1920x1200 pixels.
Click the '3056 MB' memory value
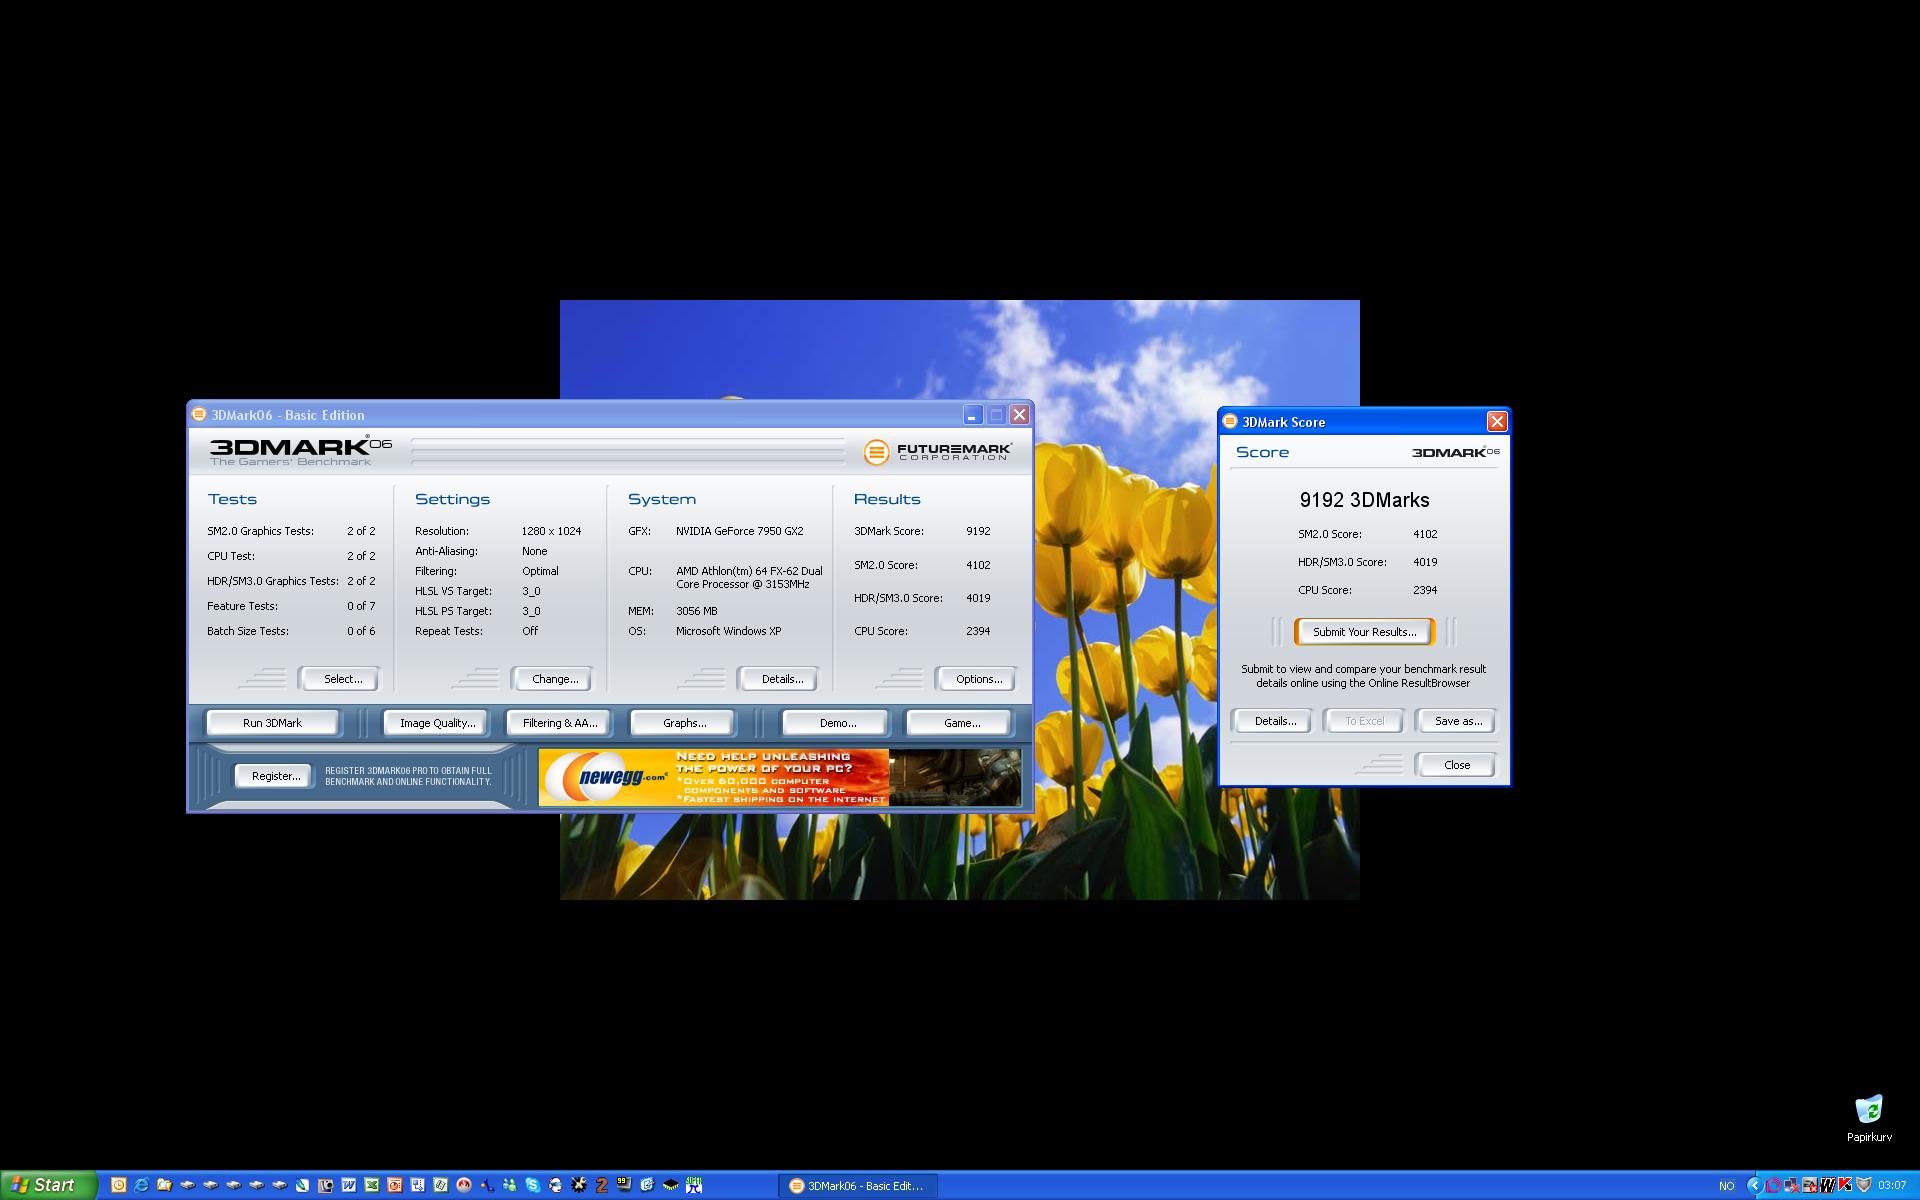(x=696, y=611)
